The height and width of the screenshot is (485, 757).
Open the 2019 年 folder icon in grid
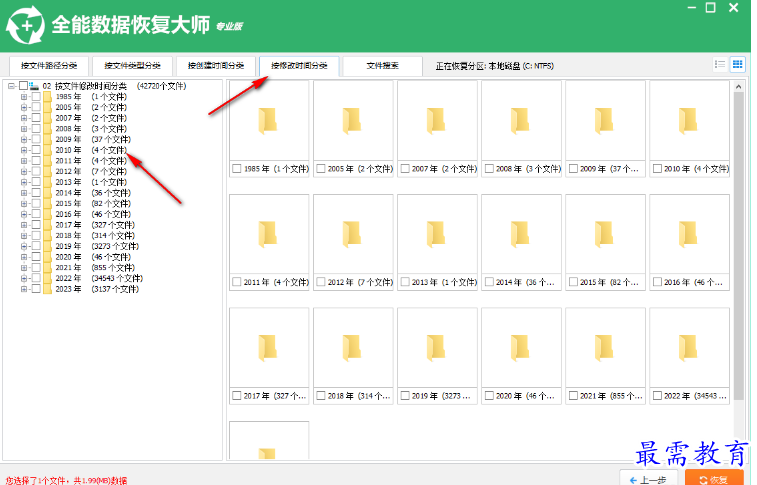(436, 348)
